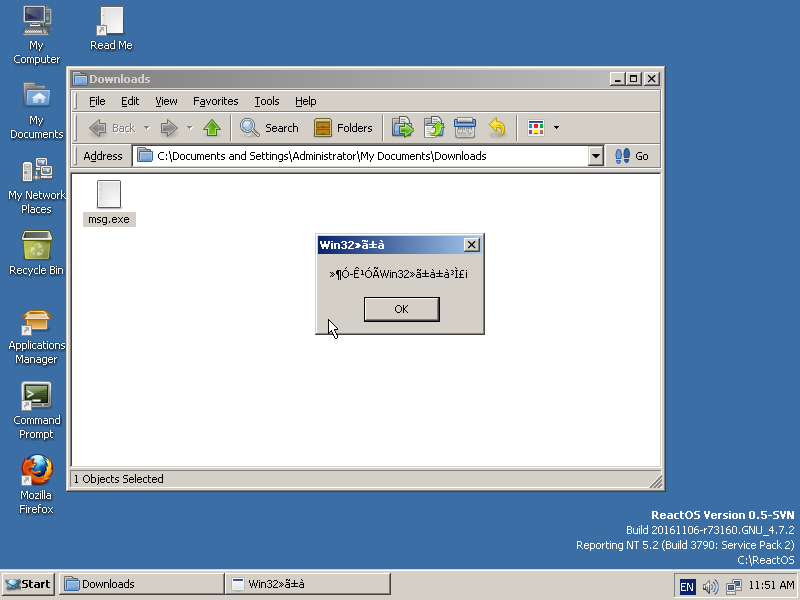
Task: Open the Favorites menu
Action: pos(215,101)
